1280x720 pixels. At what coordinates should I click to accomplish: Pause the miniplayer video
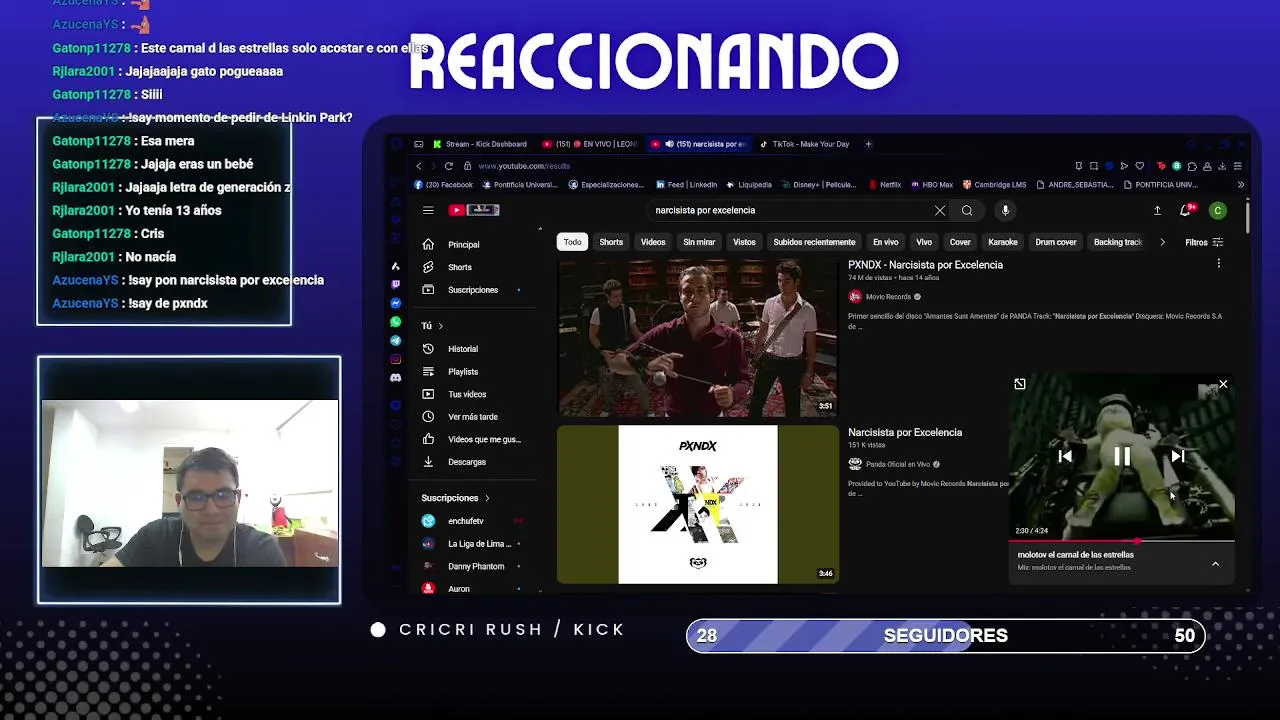tap(1122, 456)
